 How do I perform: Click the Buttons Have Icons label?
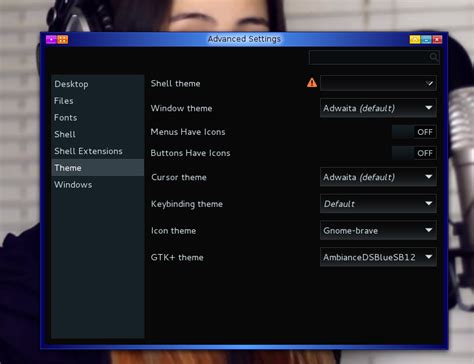pos(190,153)
